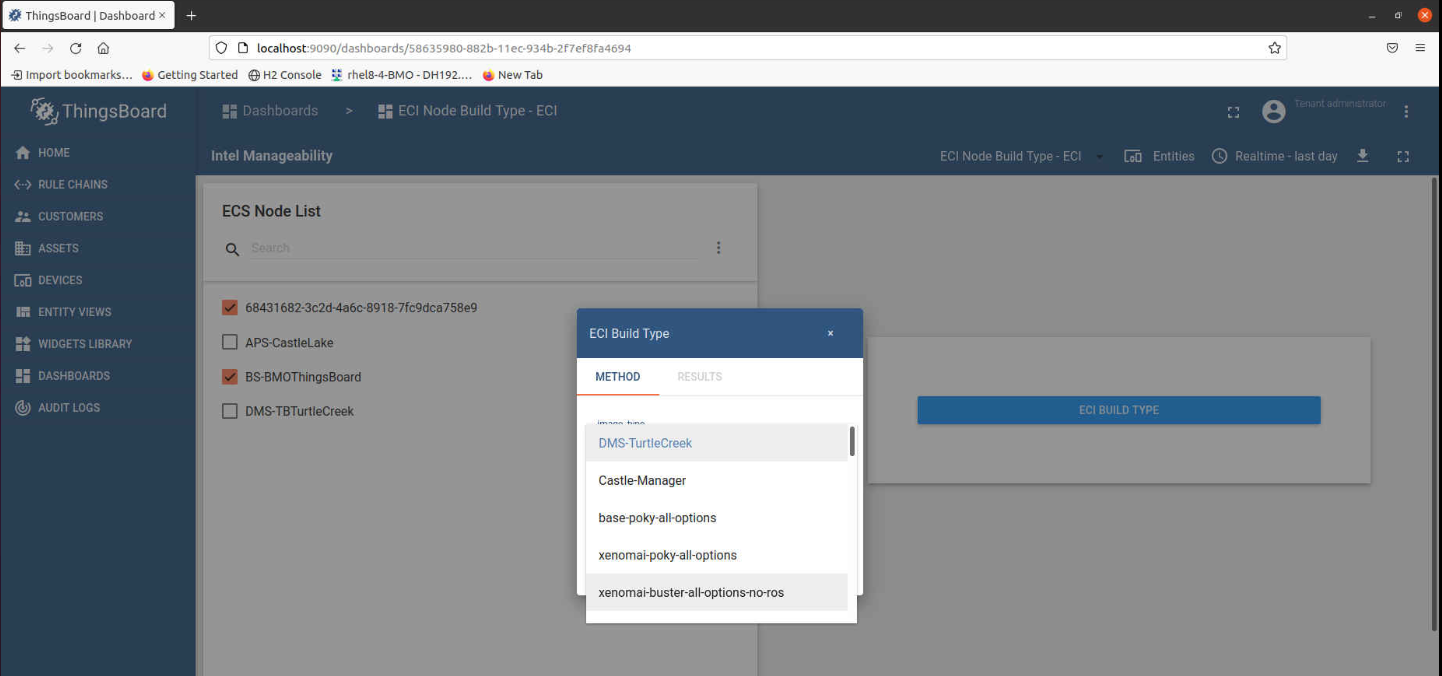Open the Getting Started bookmark
The width and height of the screenshot is (1442, 676).
click(x=190, y=75)
